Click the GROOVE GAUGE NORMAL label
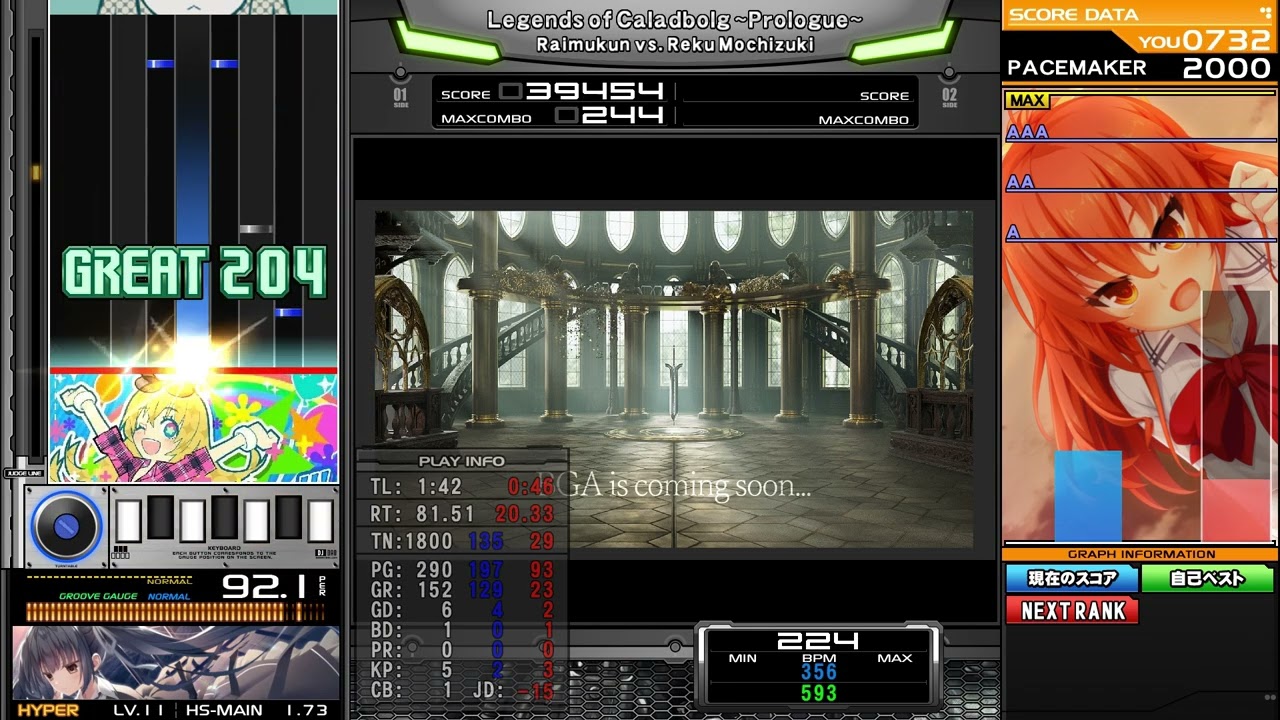Screen dimensions: 1280x720 click(124, 596)
